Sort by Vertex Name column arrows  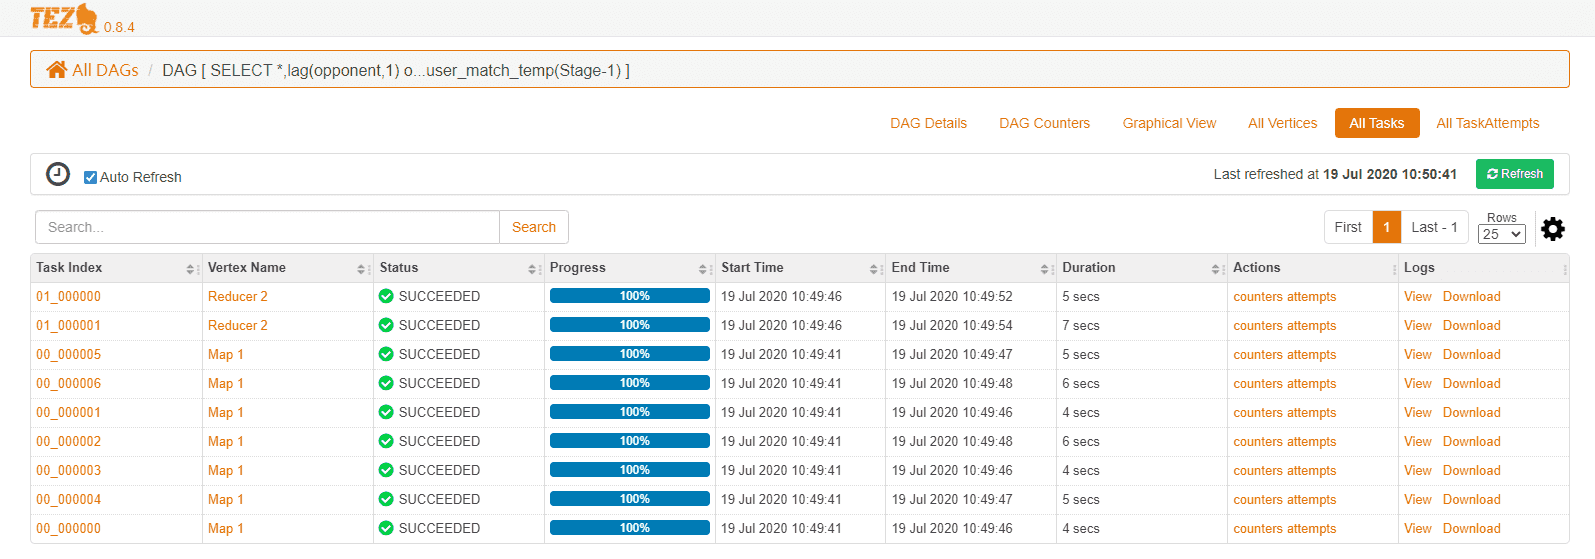pos(361,269)
